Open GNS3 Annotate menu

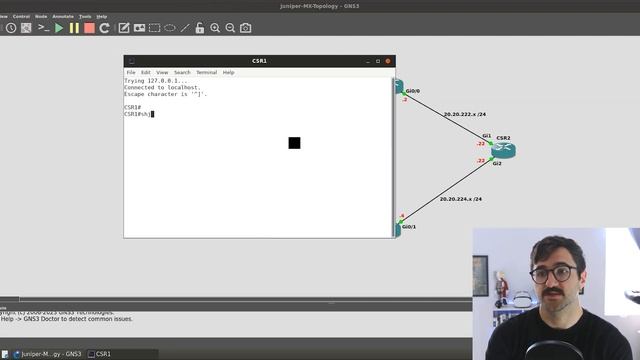click(63, 17)
